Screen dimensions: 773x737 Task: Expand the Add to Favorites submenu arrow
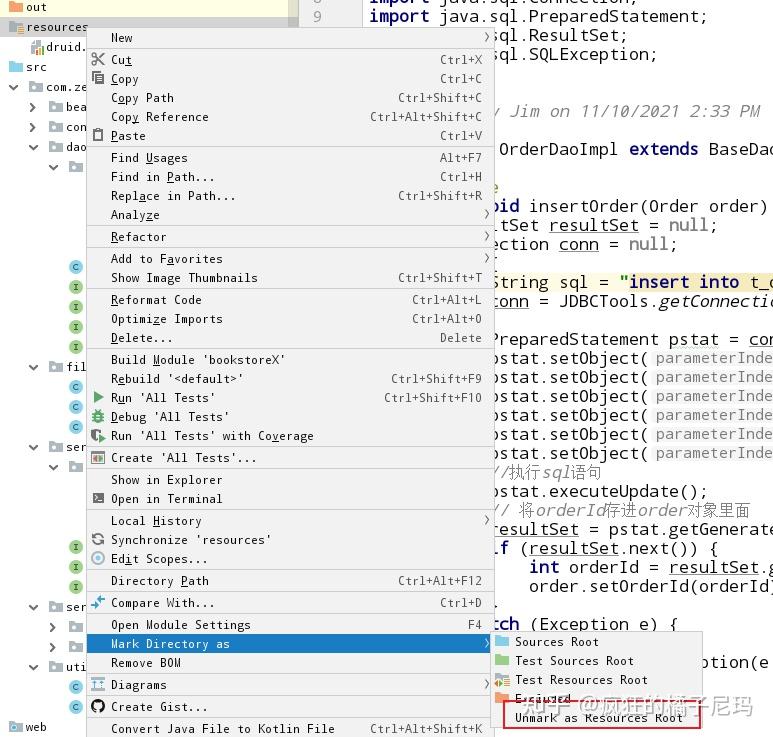pyautogui.click(x=486, y=258)
